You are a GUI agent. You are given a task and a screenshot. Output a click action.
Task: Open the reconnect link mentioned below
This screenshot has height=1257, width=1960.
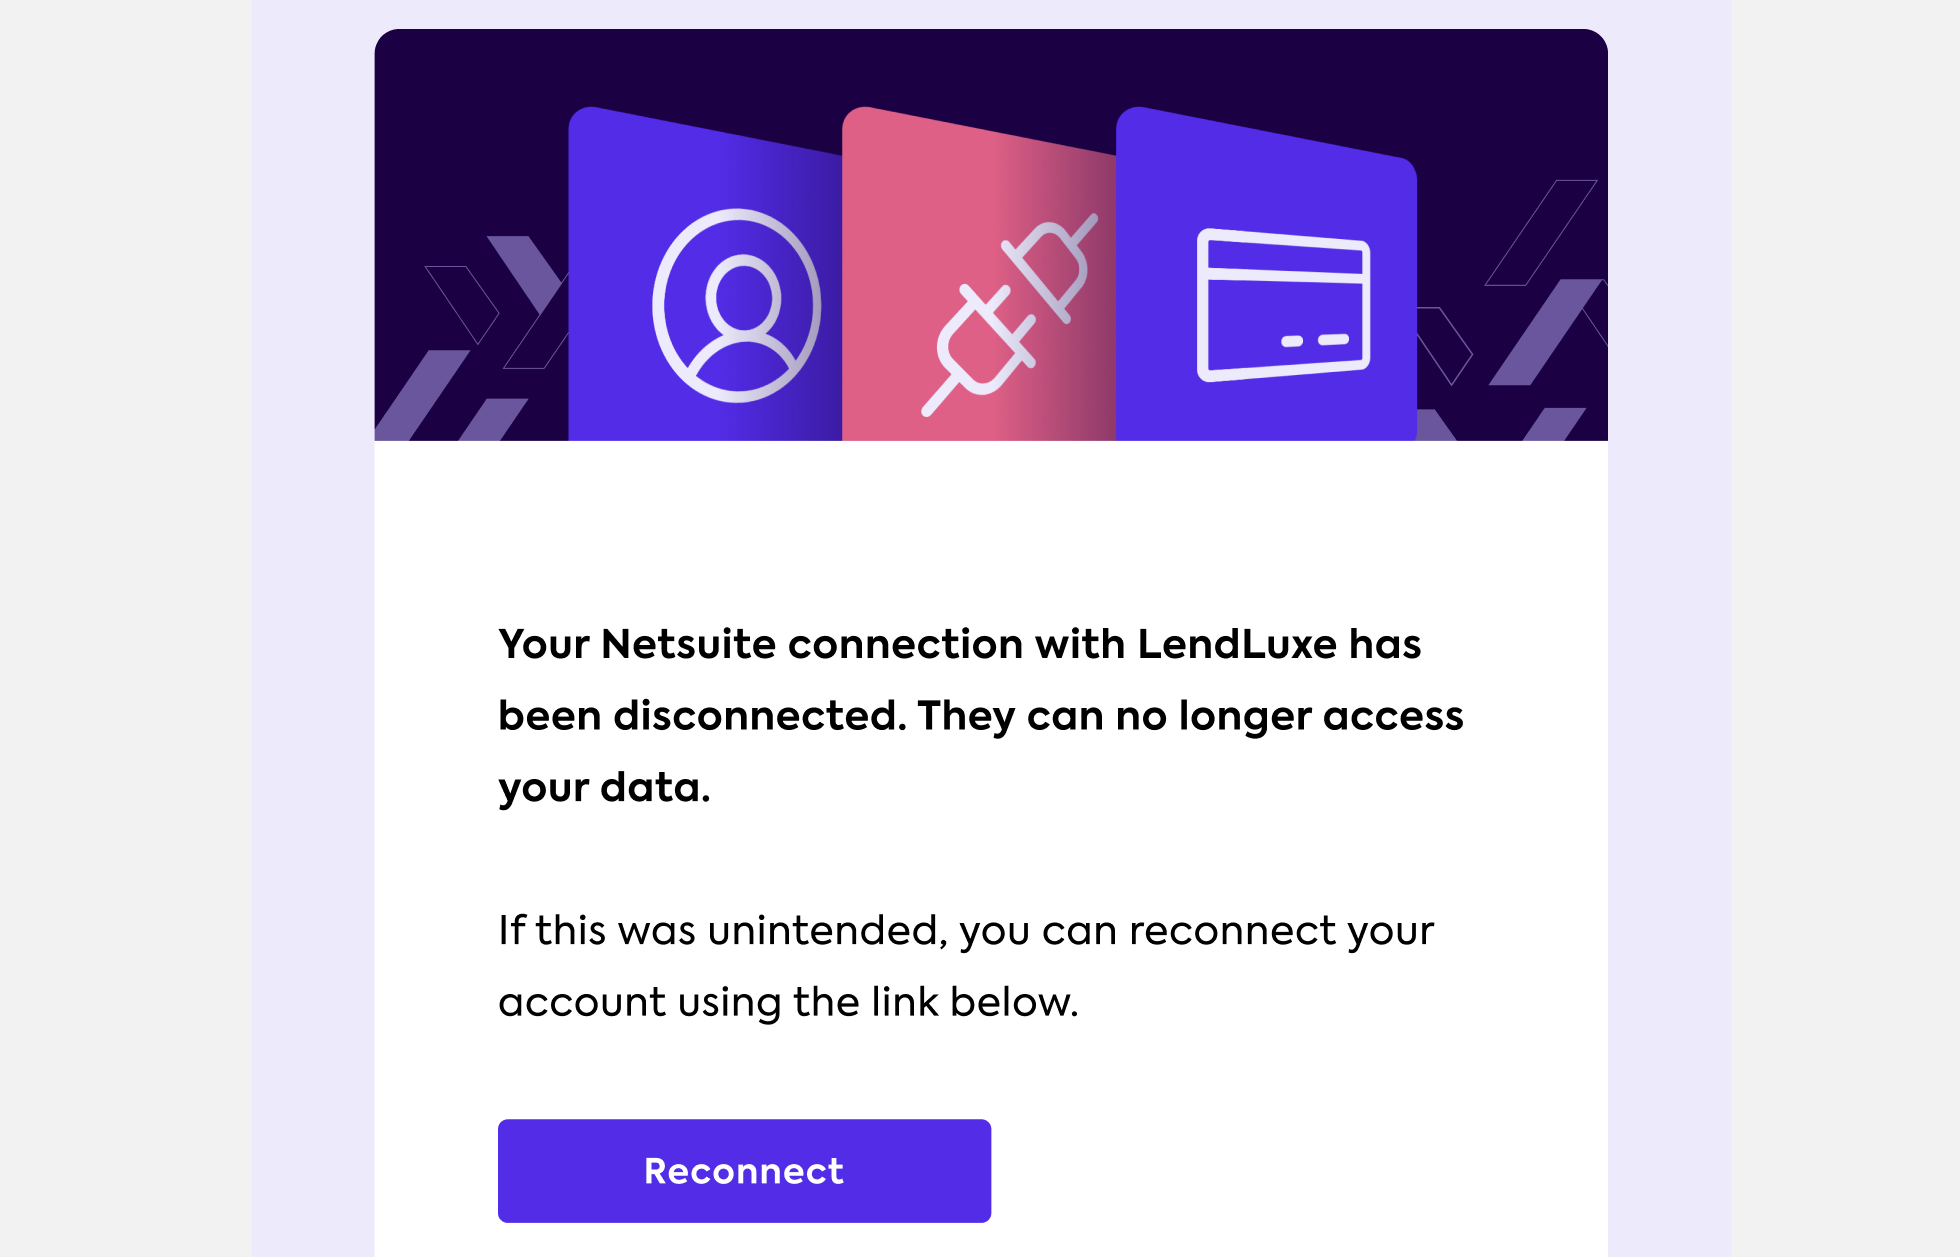(744, 1170)
